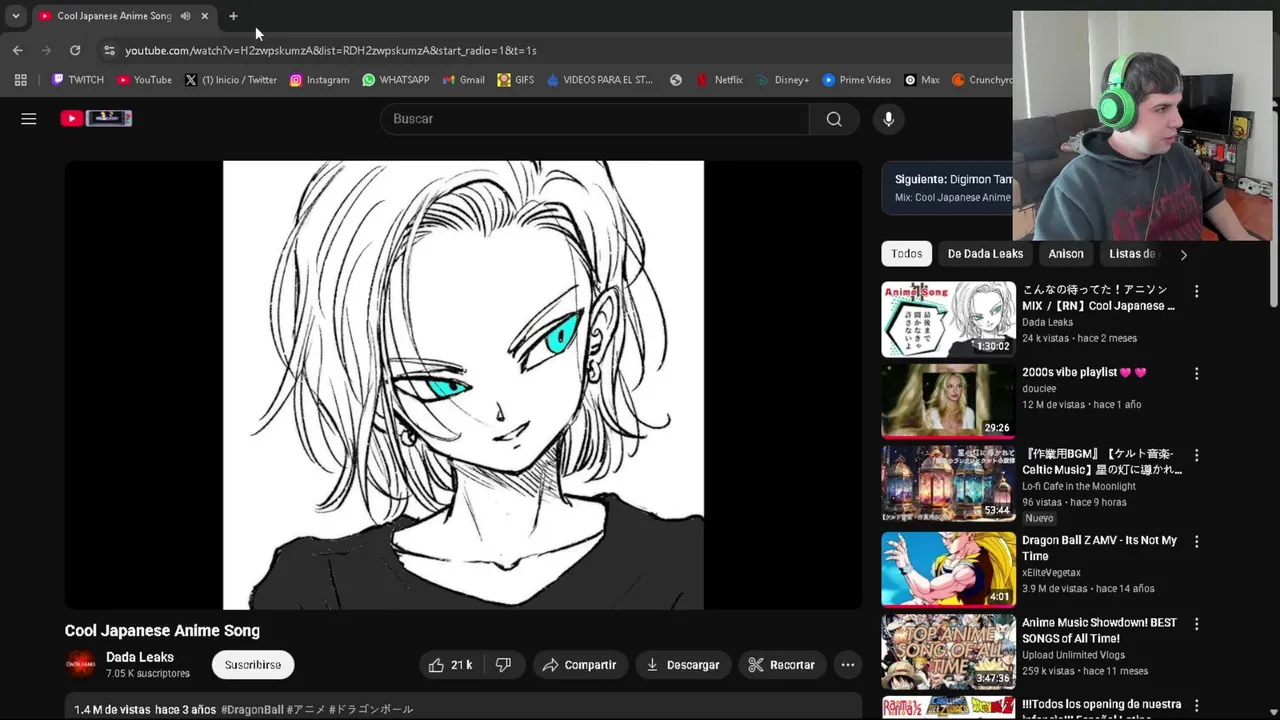1280x720 pixels.
Task: Close the Cool Japanese Anime Song tab
Action: [204, 16]
